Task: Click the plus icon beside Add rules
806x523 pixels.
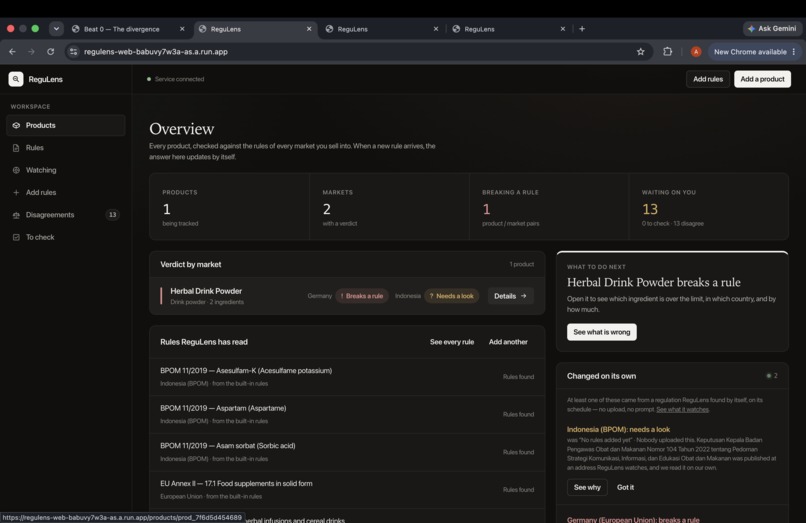Action: pos(16,192)
